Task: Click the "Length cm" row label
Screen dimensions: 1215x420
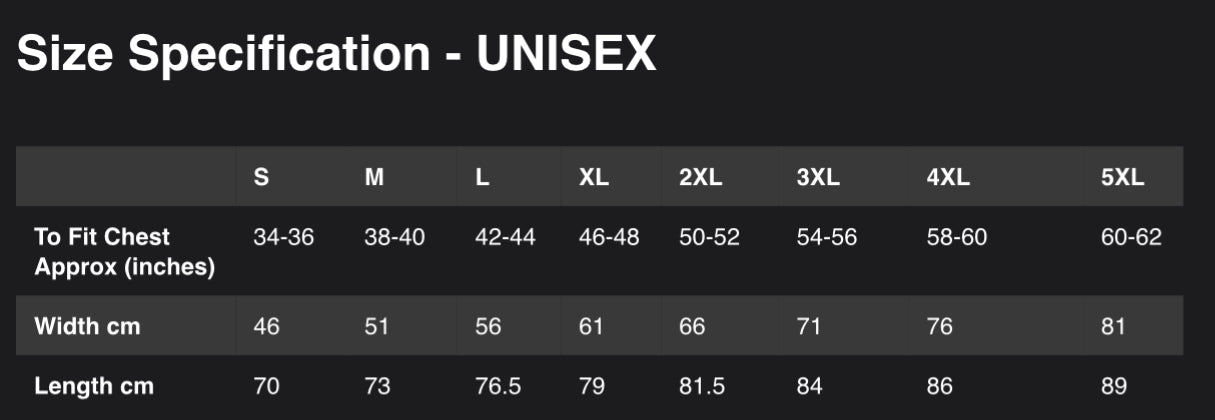Action: [x=94, y=386]
